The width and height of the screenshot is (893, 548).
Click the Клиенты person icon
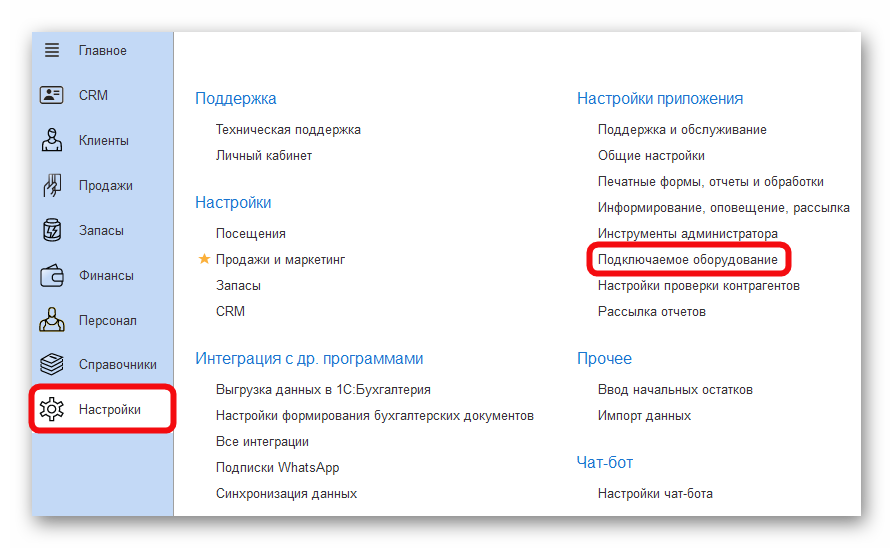52,140
